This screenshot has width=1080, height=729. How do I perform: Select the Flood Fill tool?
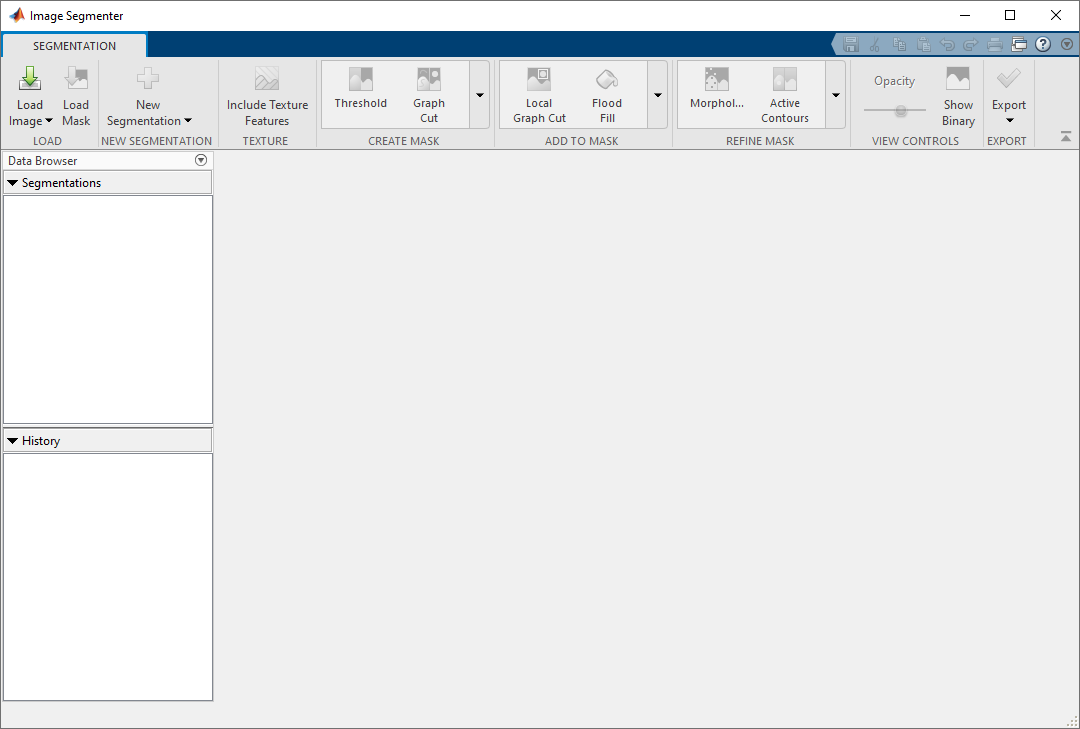607,94
